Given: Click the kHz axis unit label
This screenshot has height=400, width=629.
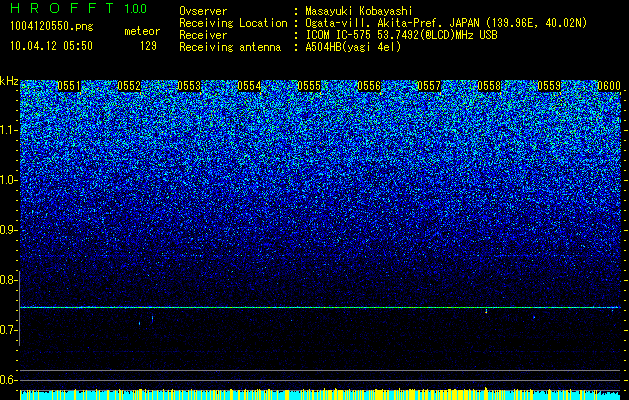Looking at the screenshot, I should (x=9, y=81).
